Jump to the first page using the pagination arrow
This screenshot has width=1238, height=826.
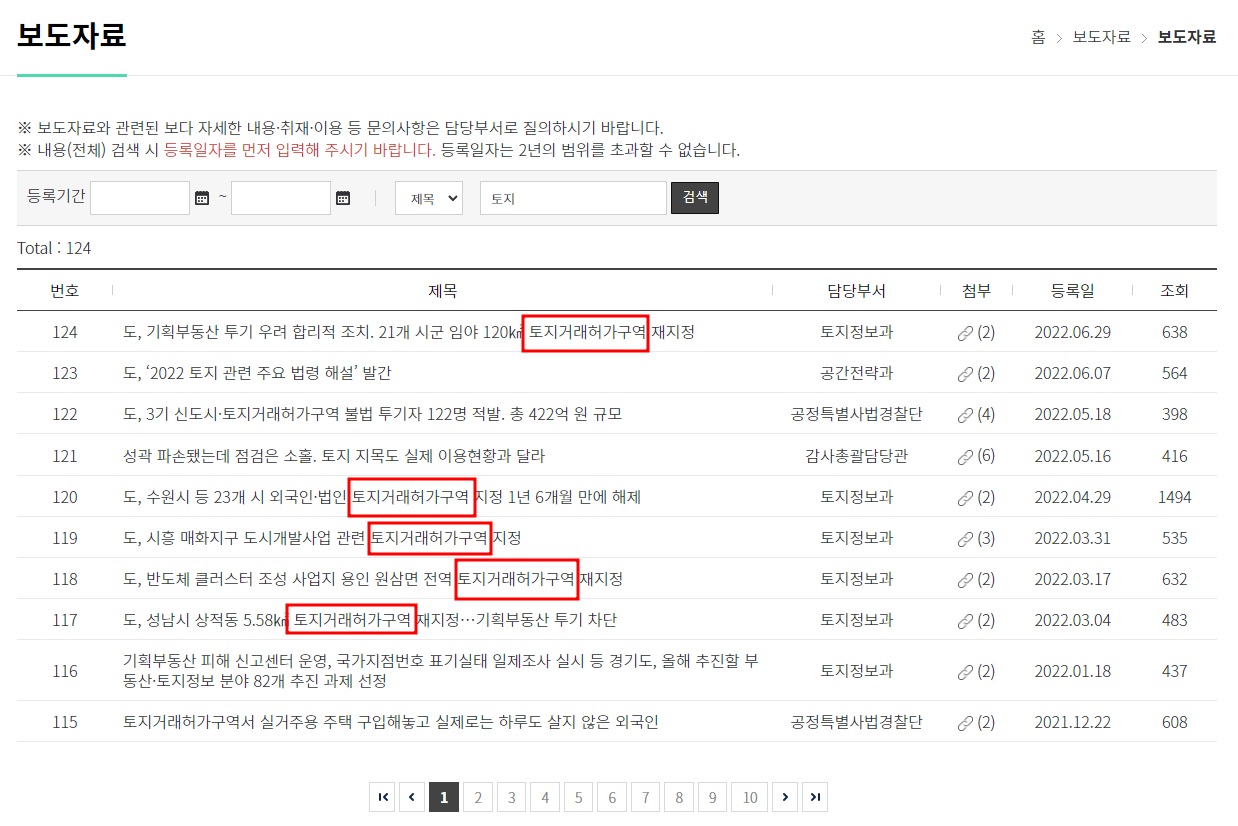(383, 796)
